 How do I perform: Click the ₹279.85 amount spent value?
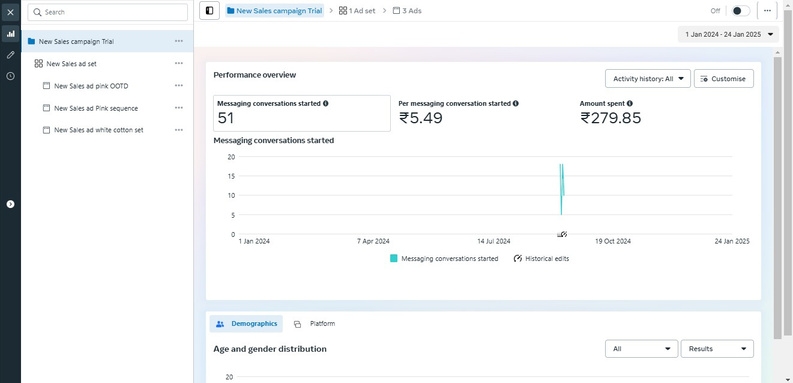click(x=610, y=118)
